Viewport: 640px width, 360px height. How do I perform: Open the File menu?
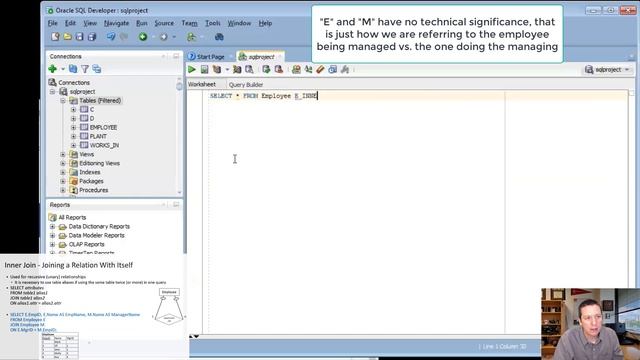(53, 23)
